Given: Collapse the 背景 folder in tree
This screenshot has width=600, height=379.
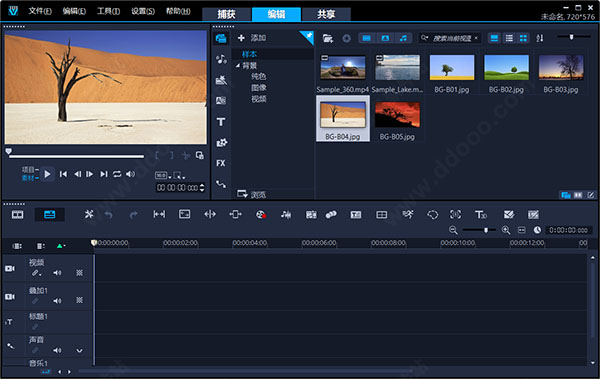Looking at the screenshot, I should [x=238, y=66].
